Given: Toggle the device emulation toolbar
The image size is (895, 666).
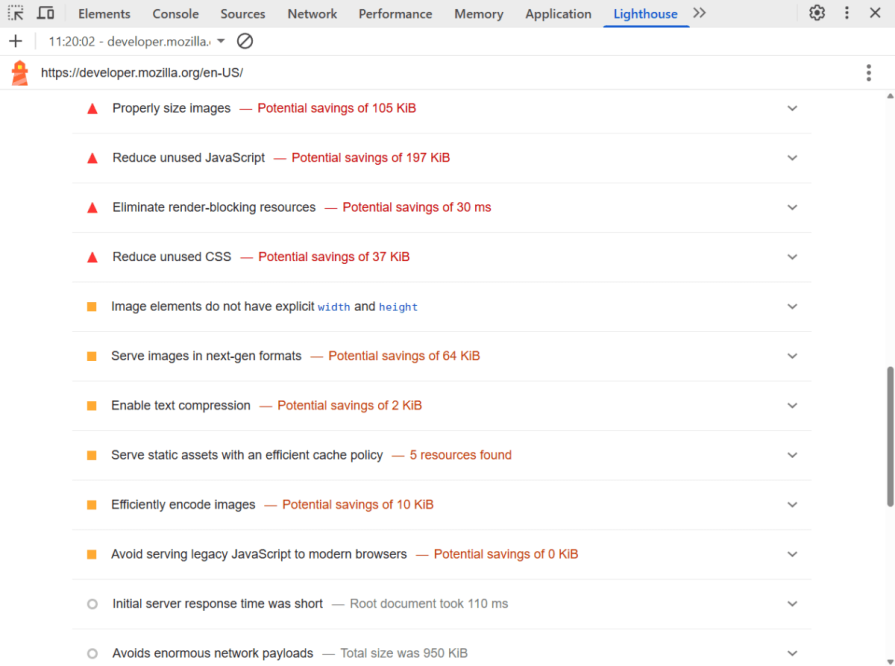Looking at the screenshot, I should 45,13.
